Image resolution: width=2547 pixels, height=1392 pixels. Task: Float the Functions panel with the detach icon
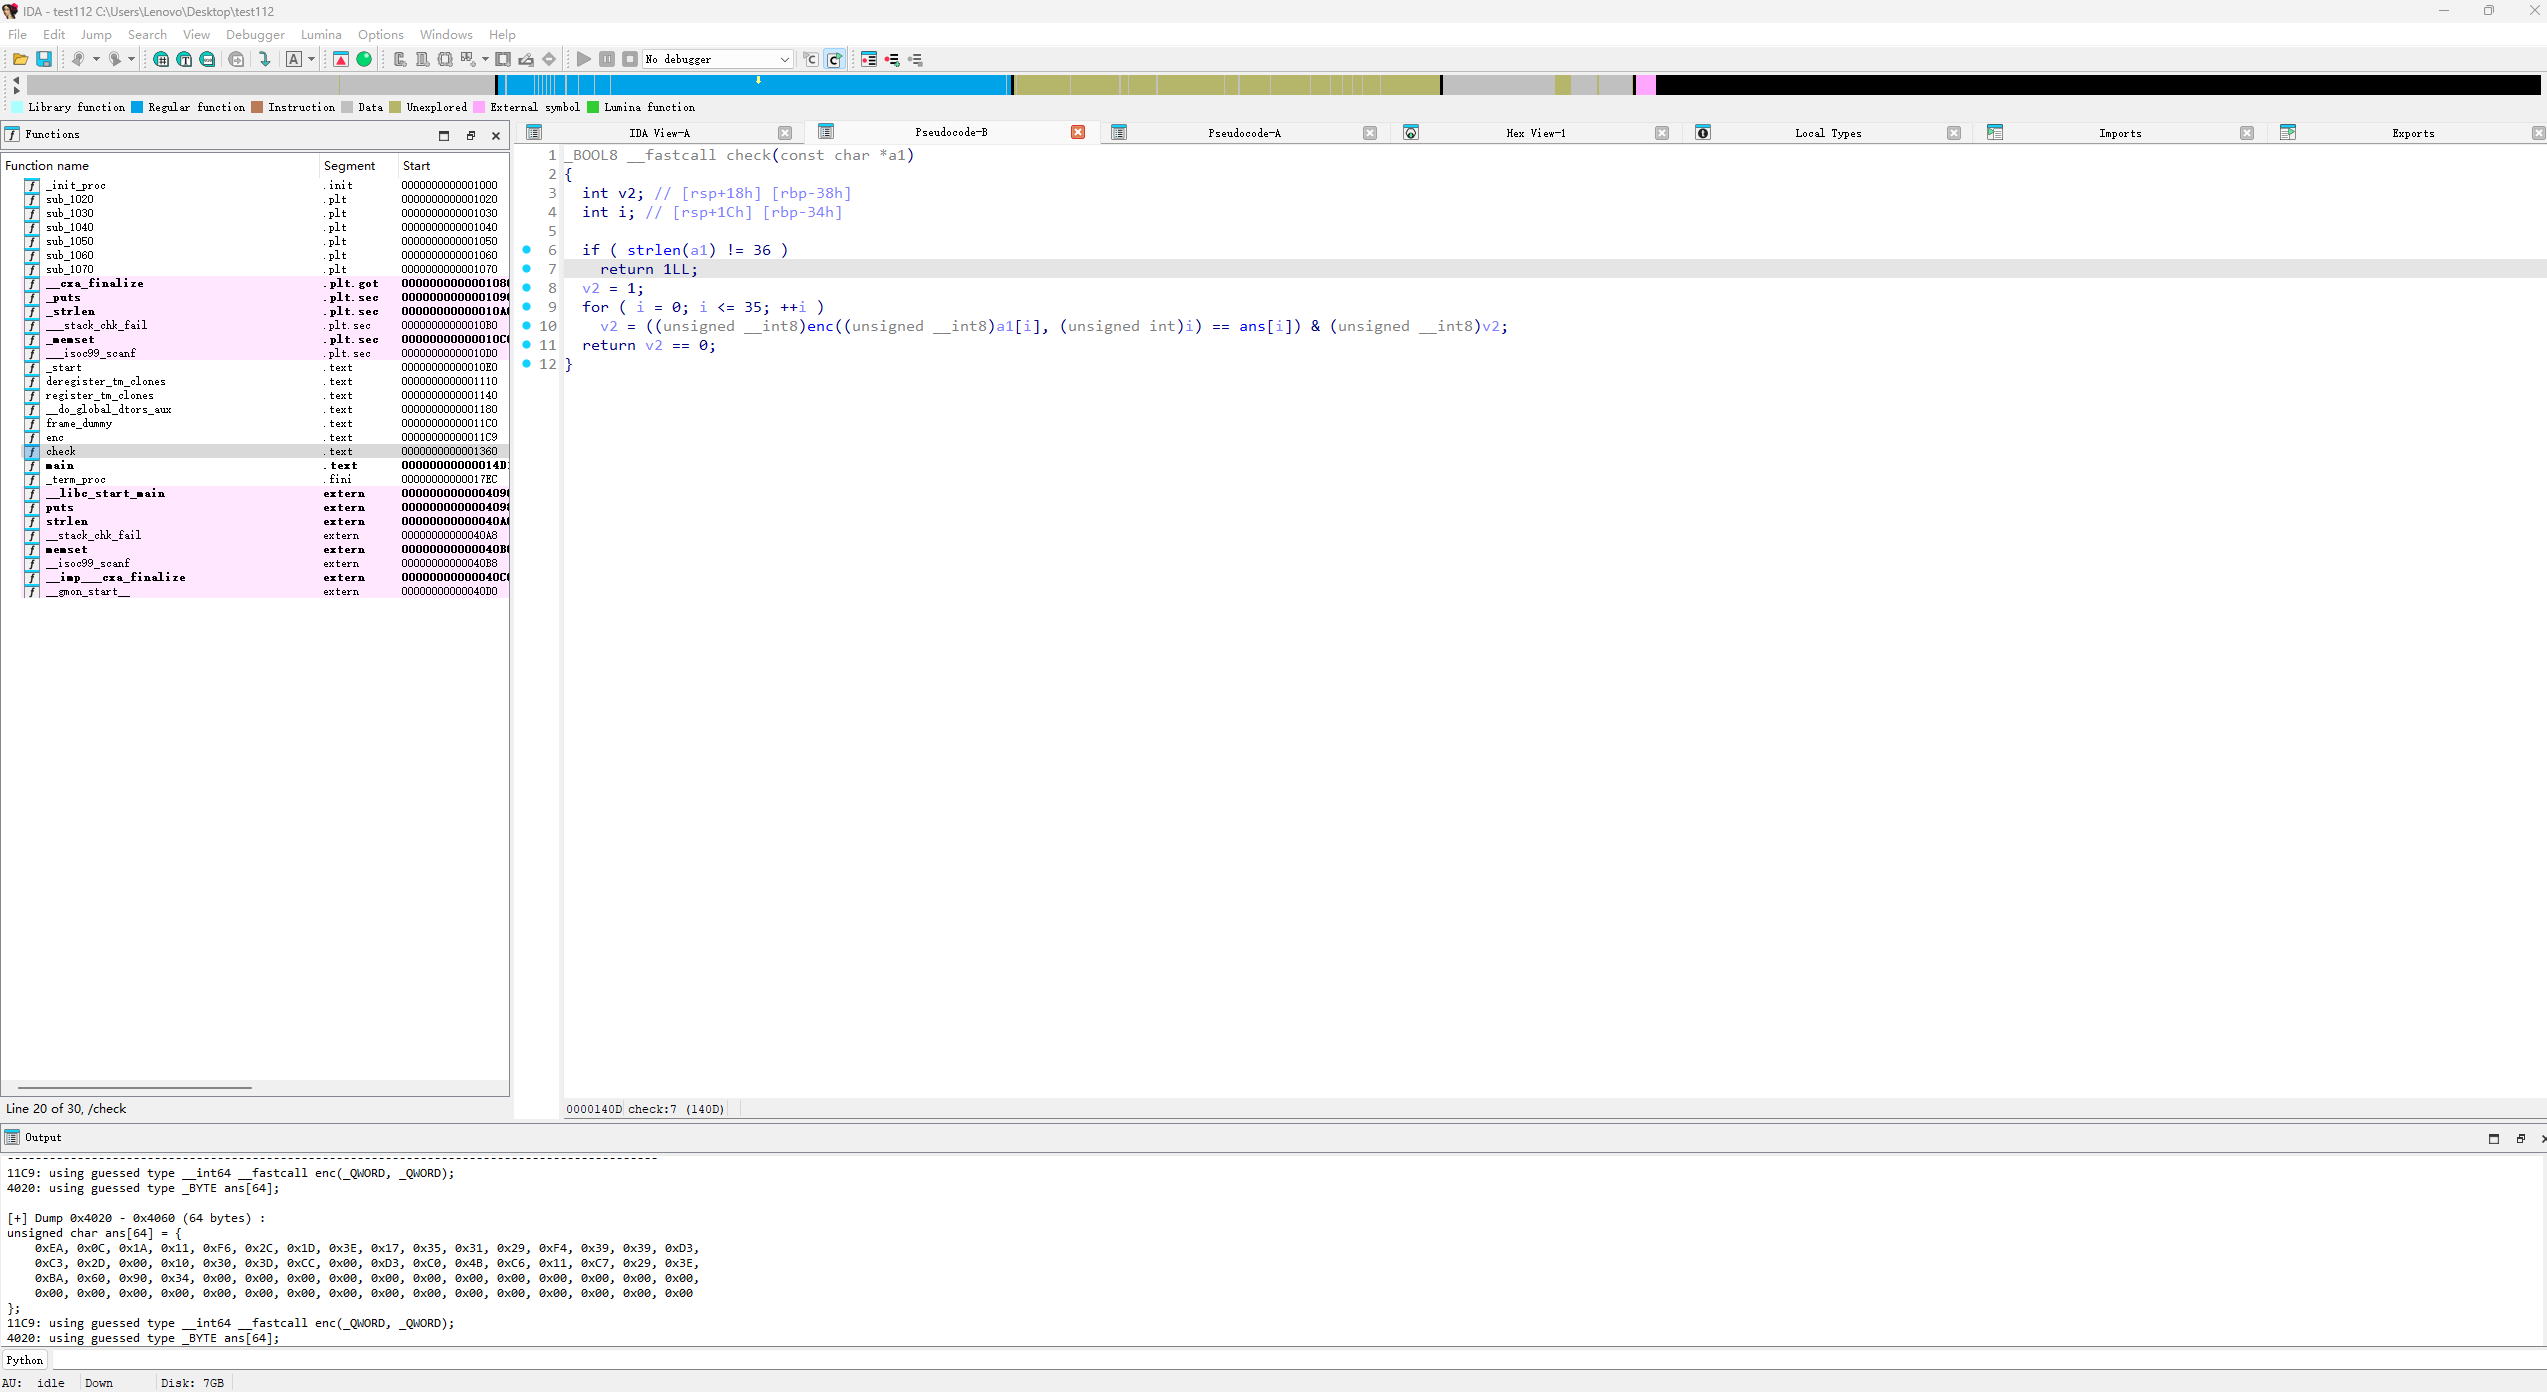pos(470,135)
